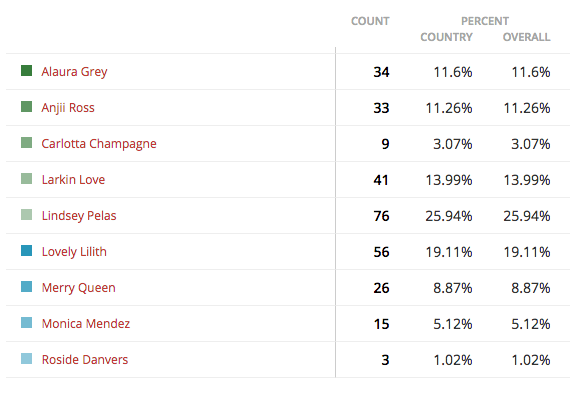Click the COUNTRY percent column header
The width and height of the screenshot is (570, 395).
446,37
